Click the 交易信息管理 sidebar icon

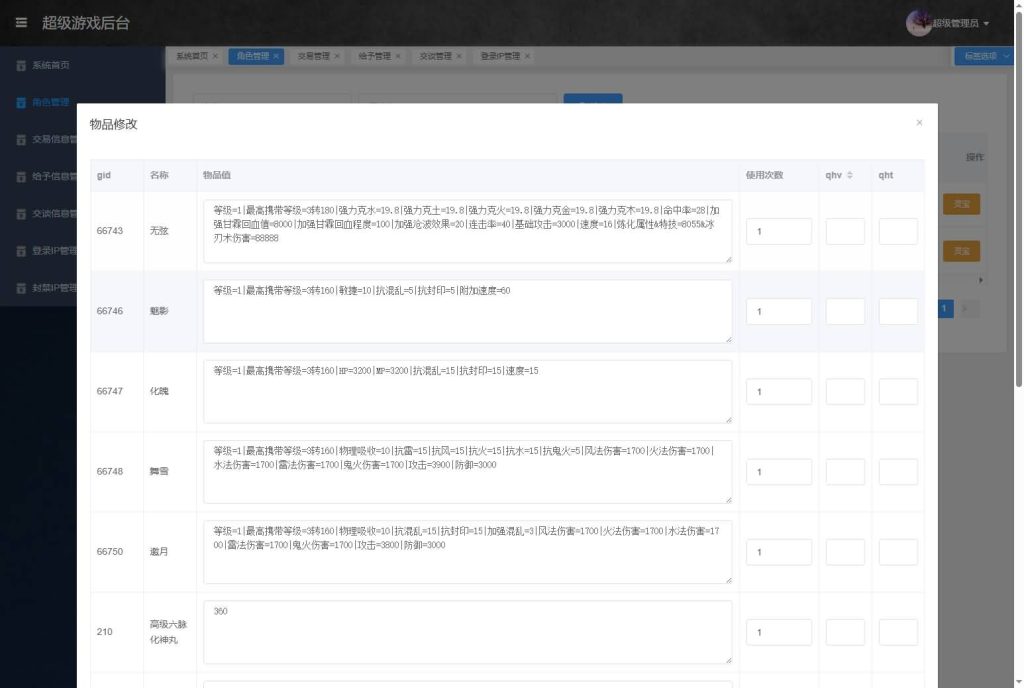tap(20, 139)
